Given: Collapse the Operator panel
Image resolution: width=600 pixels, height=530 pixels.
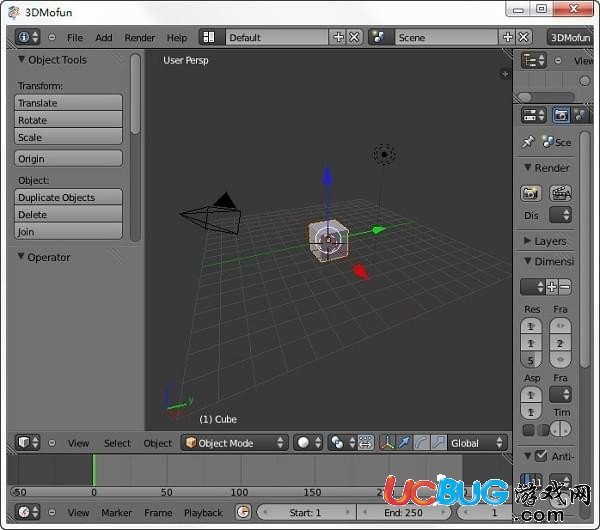Looking at the screenshot, I should 21,256.
